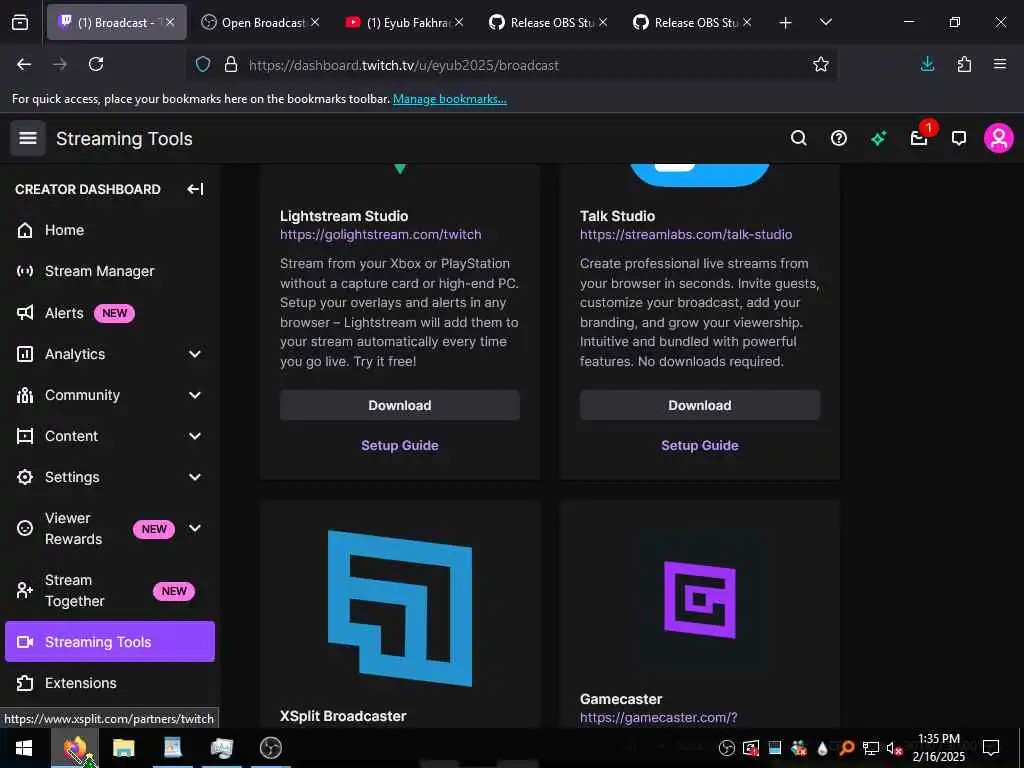Open a new browser tab

click(x=786, y=23)
